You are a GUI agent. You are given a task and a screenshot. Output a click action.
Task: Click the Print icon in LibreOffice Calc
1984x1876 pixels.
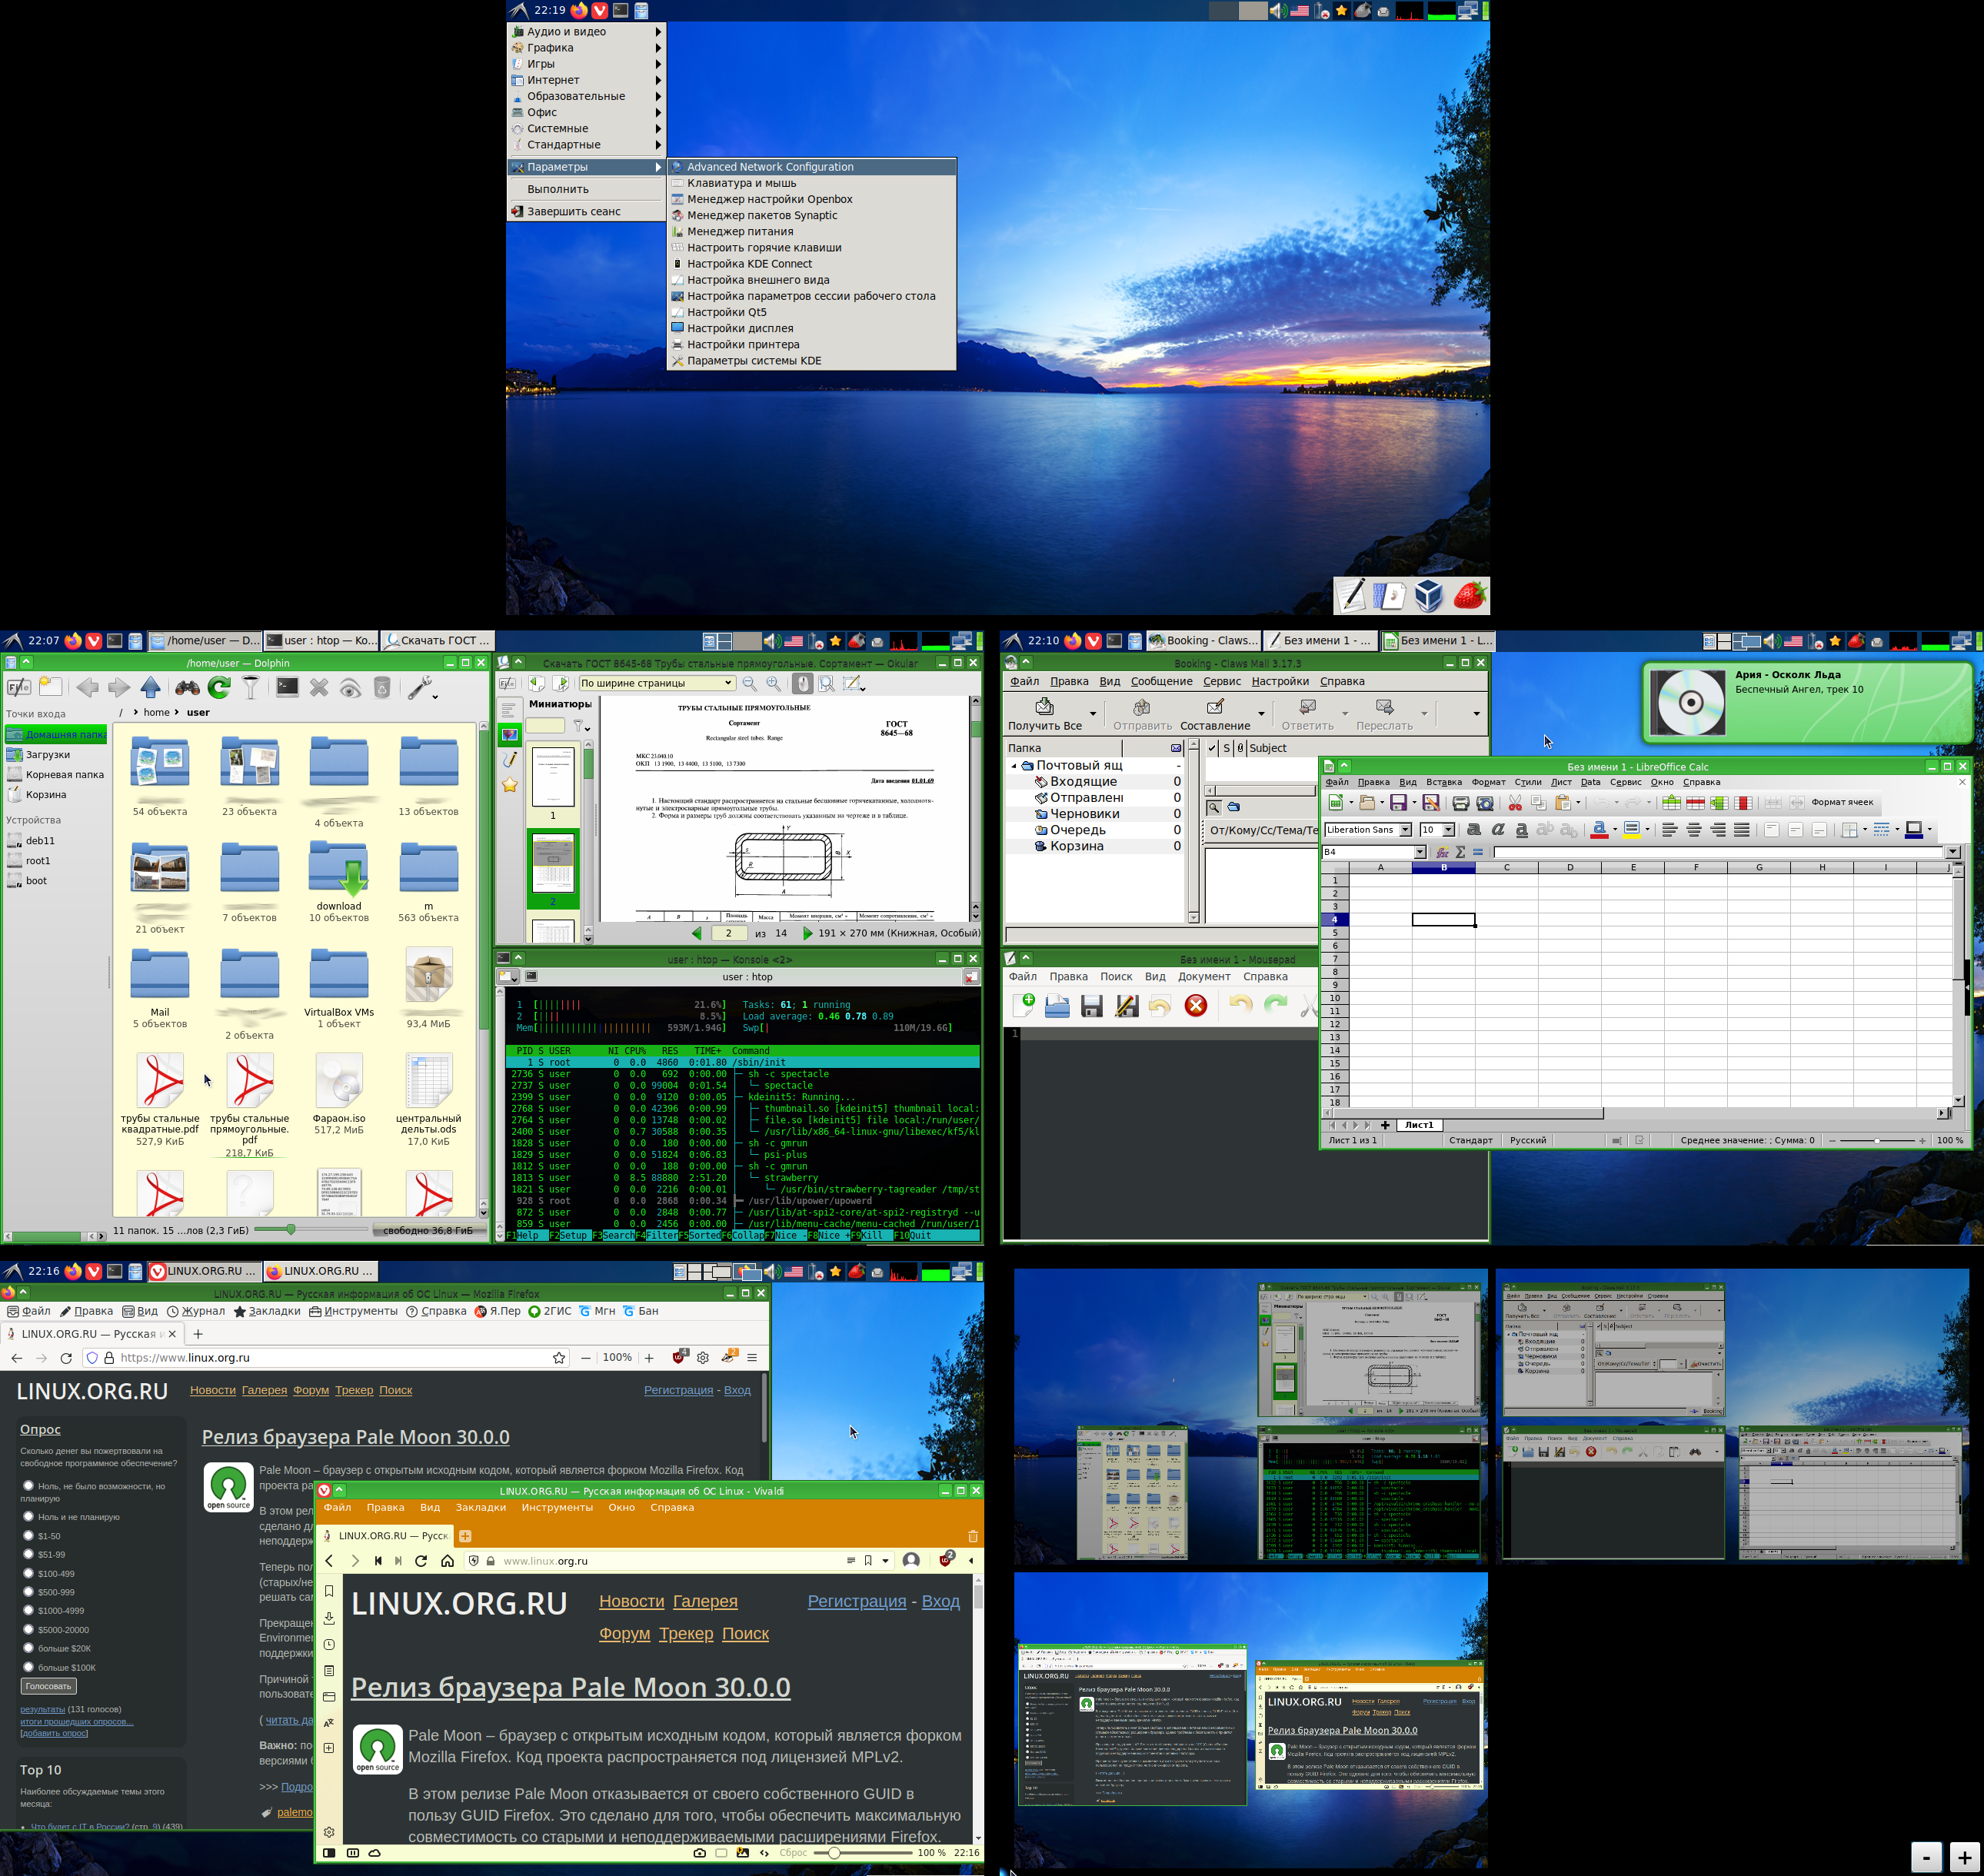pyautogui.click(x=1461, y=803)
